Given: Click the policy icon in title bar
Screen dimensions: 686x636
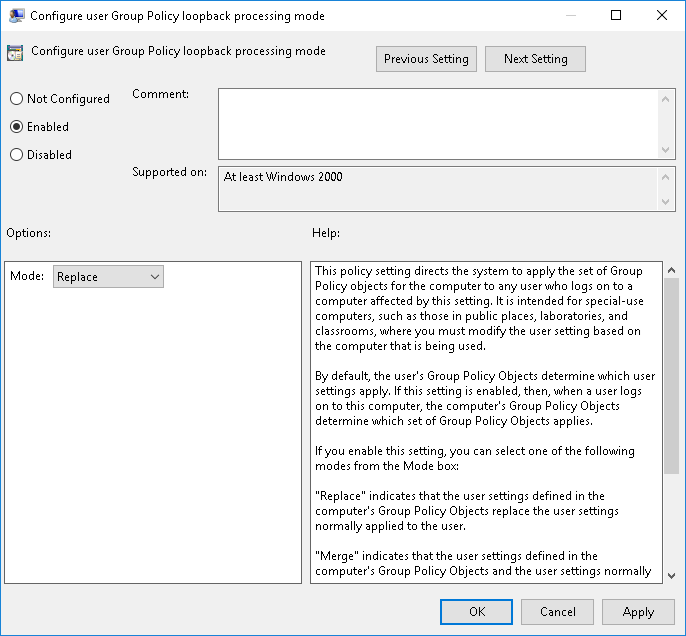Looking at the screenshot, I should point(17,16).
